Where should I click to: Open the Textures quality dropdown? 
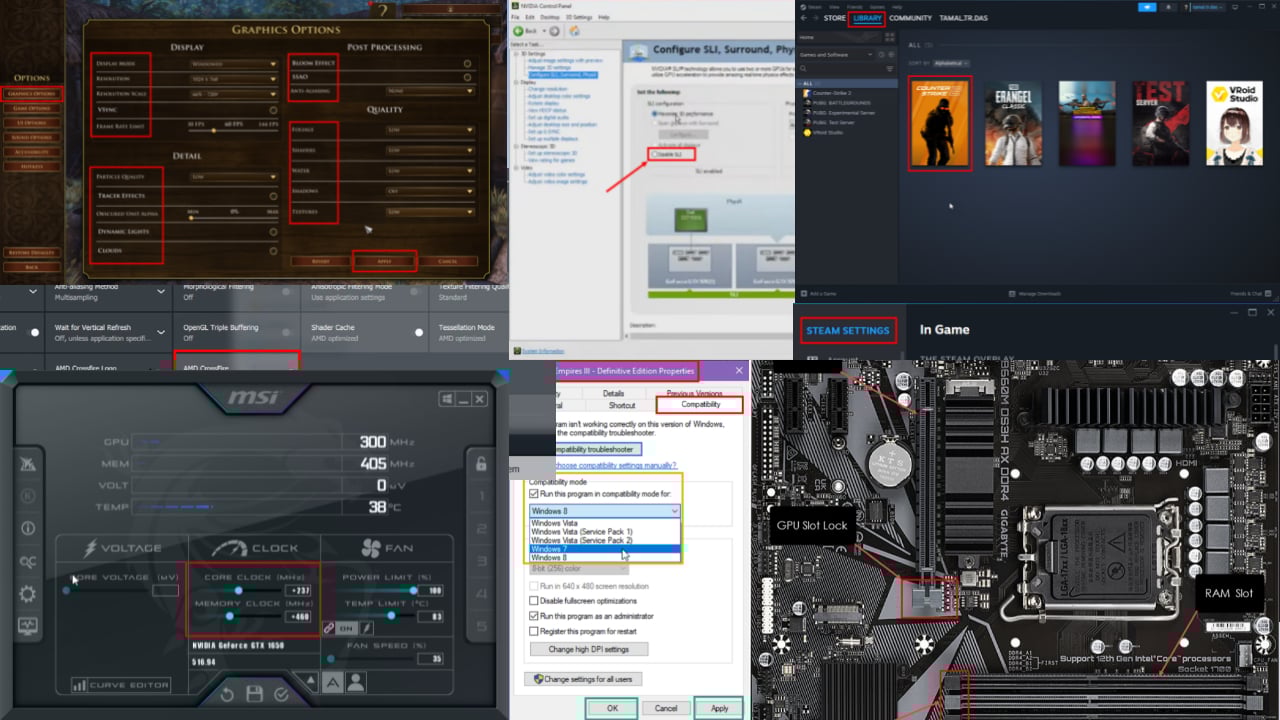(429, 212)
